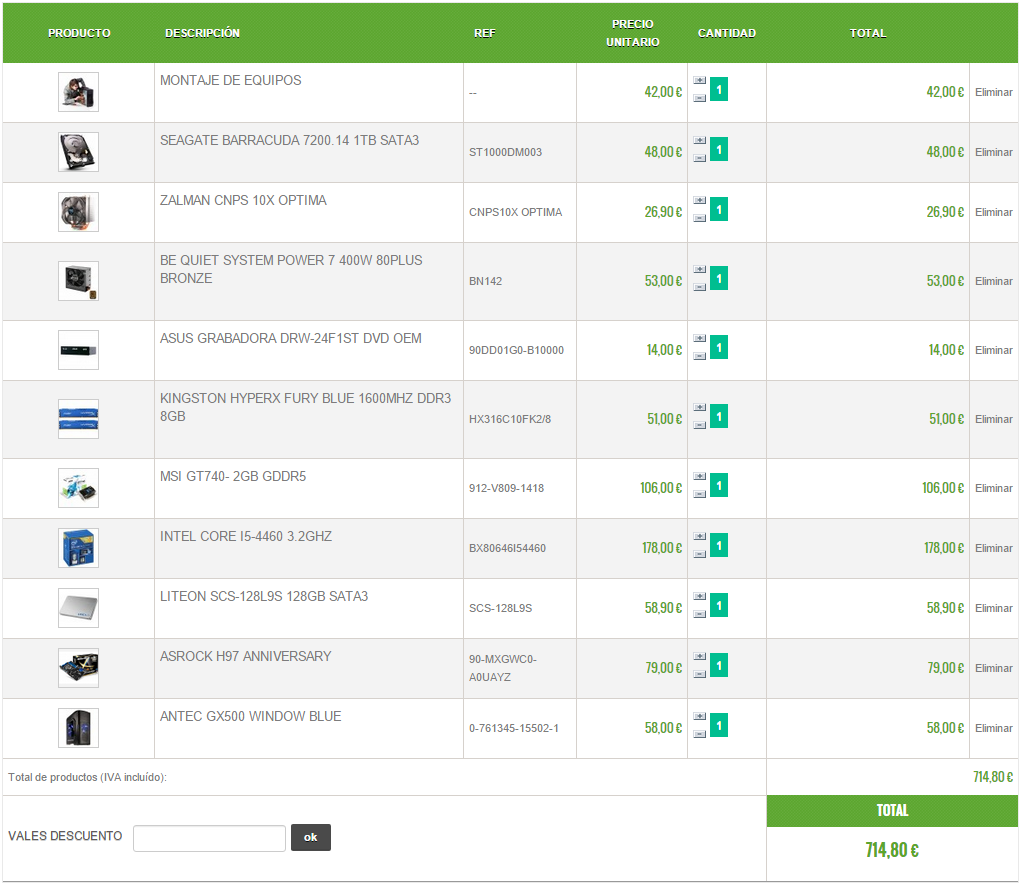Screen dimensions: 1022x886
Task: Decrease quantity of Montaje de Equipos
Action: (x=699, y=98)
